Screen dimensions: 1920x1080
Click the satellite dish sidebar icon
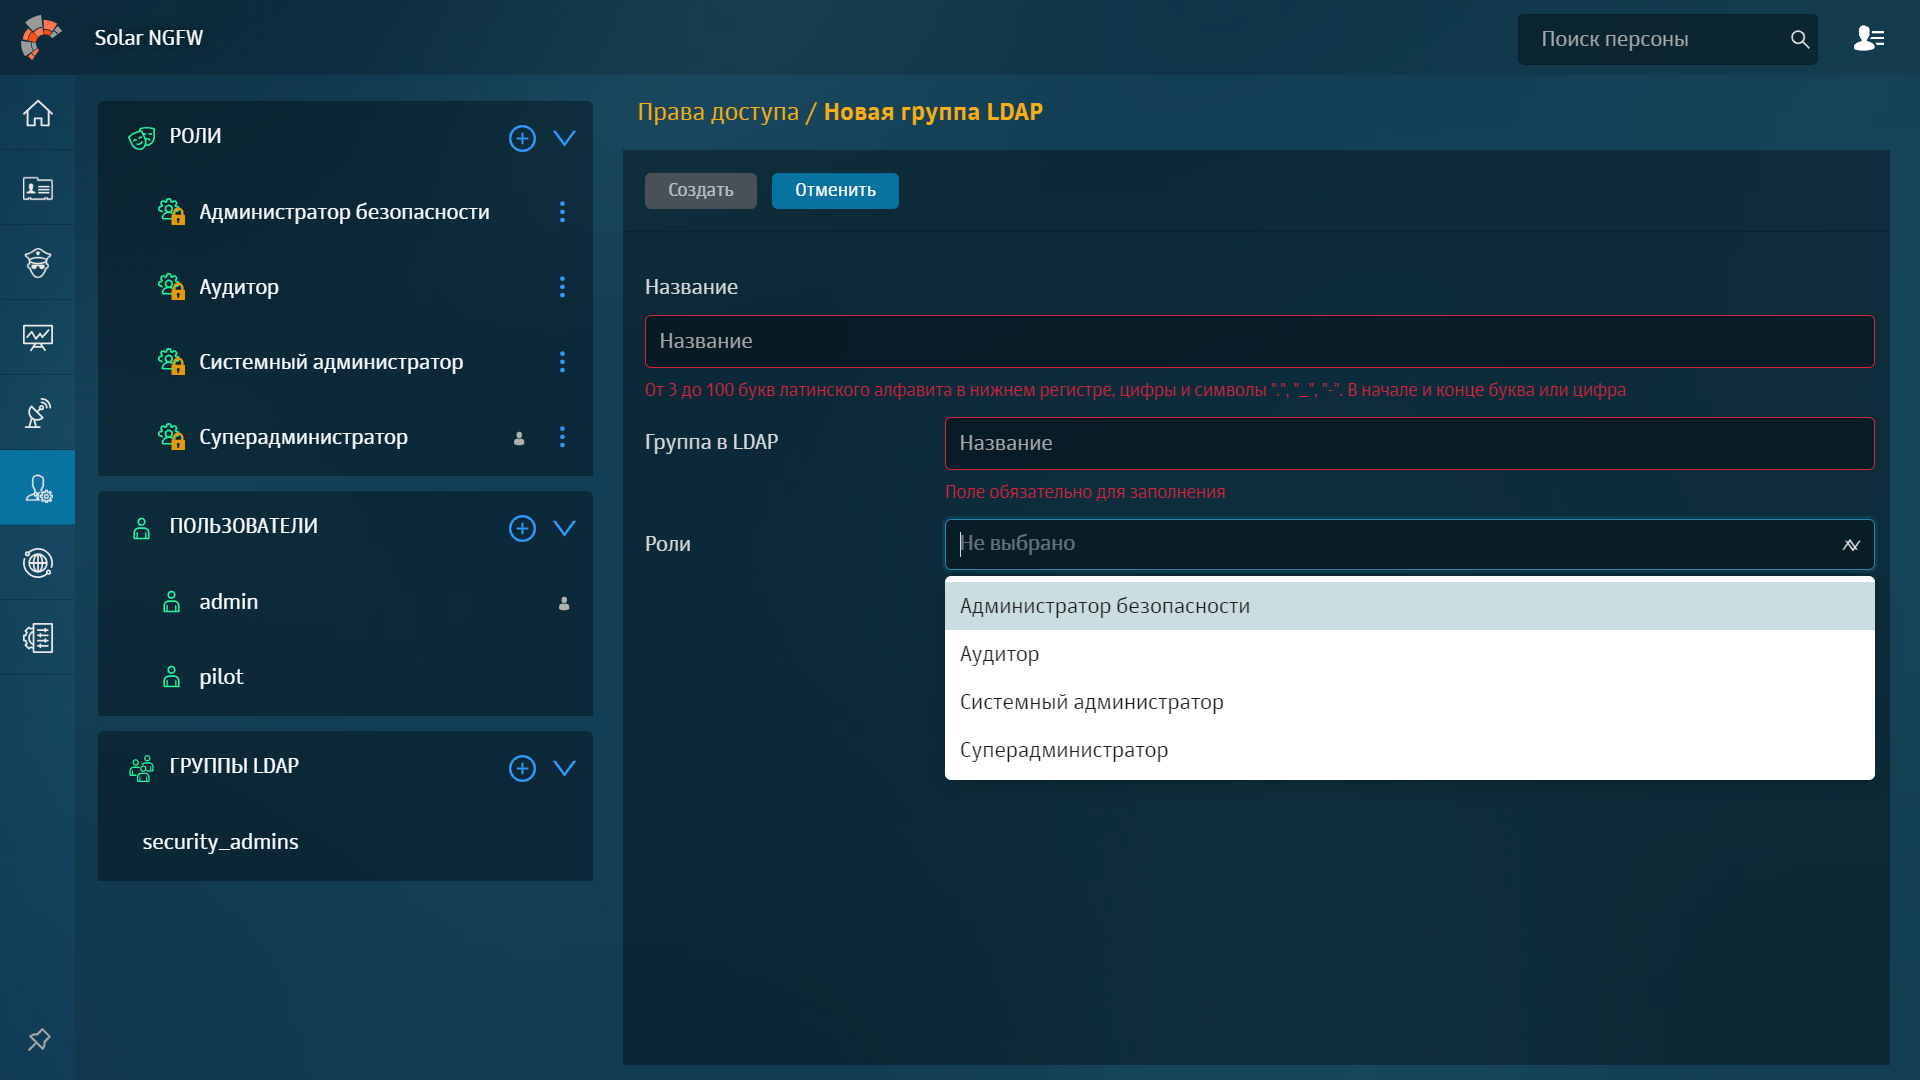(38, 413)
